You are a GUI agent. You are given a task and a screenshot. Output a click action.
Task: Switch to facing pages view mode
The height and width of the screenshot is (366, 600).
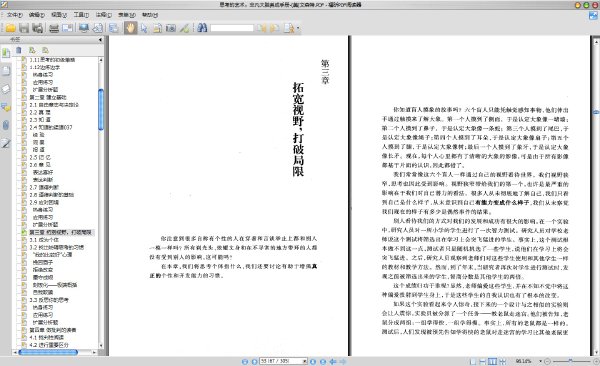492,361
